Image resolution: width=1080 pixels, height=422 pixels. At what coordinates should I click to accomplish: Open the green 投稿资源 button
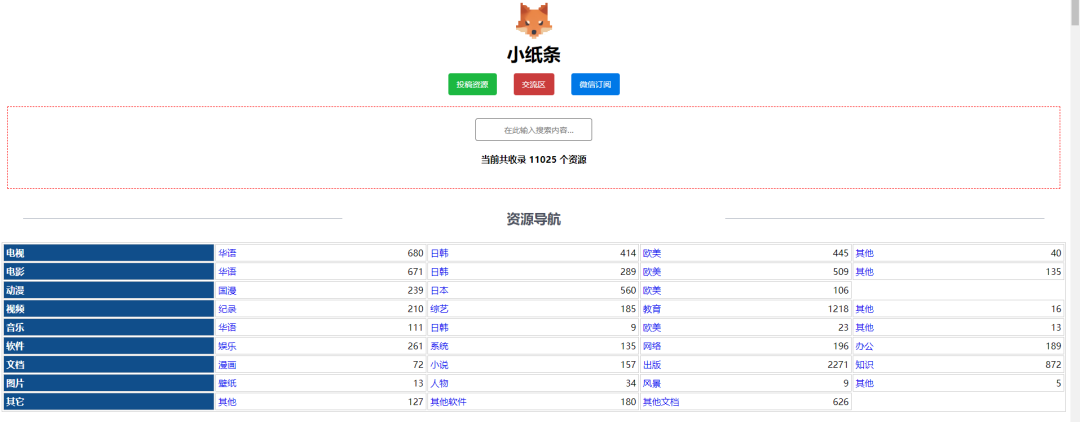472,84
